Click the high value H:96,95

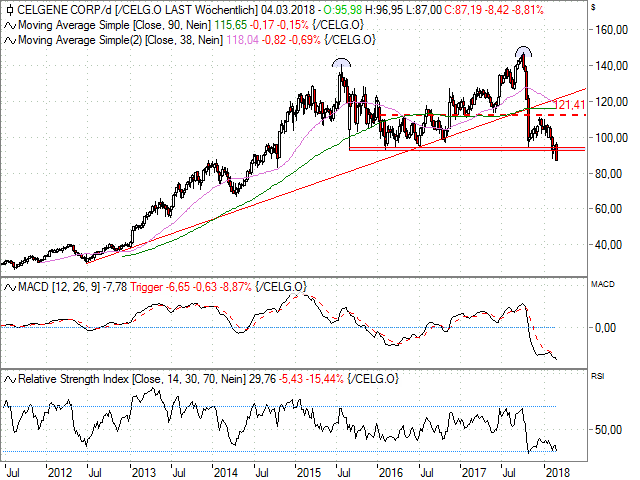tap(384, 10)
